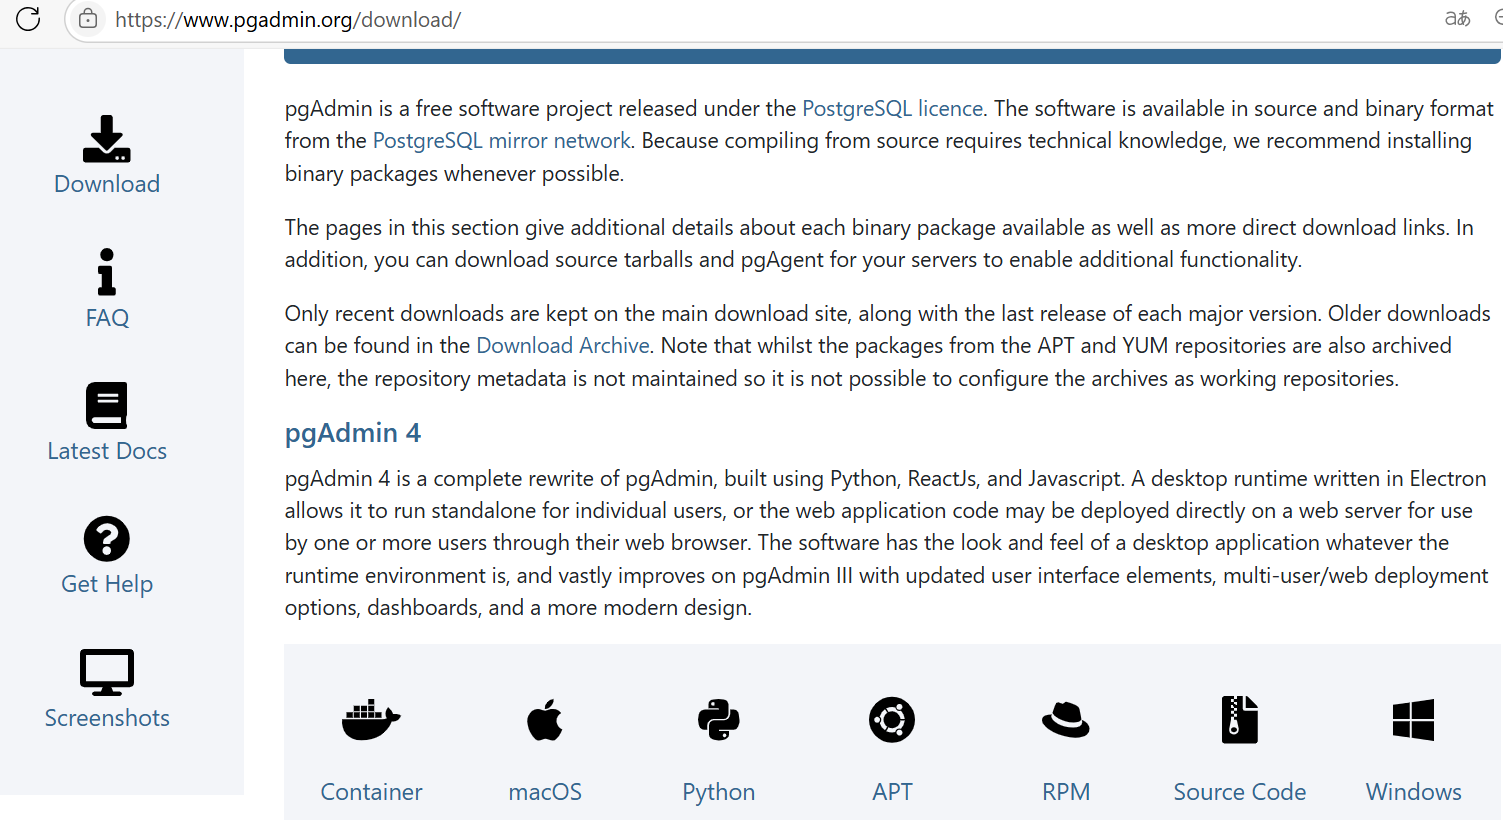The height and width of the screenshot is (820, 1503).
Task: Select the Container download label
Action: [x=371, y=792]
